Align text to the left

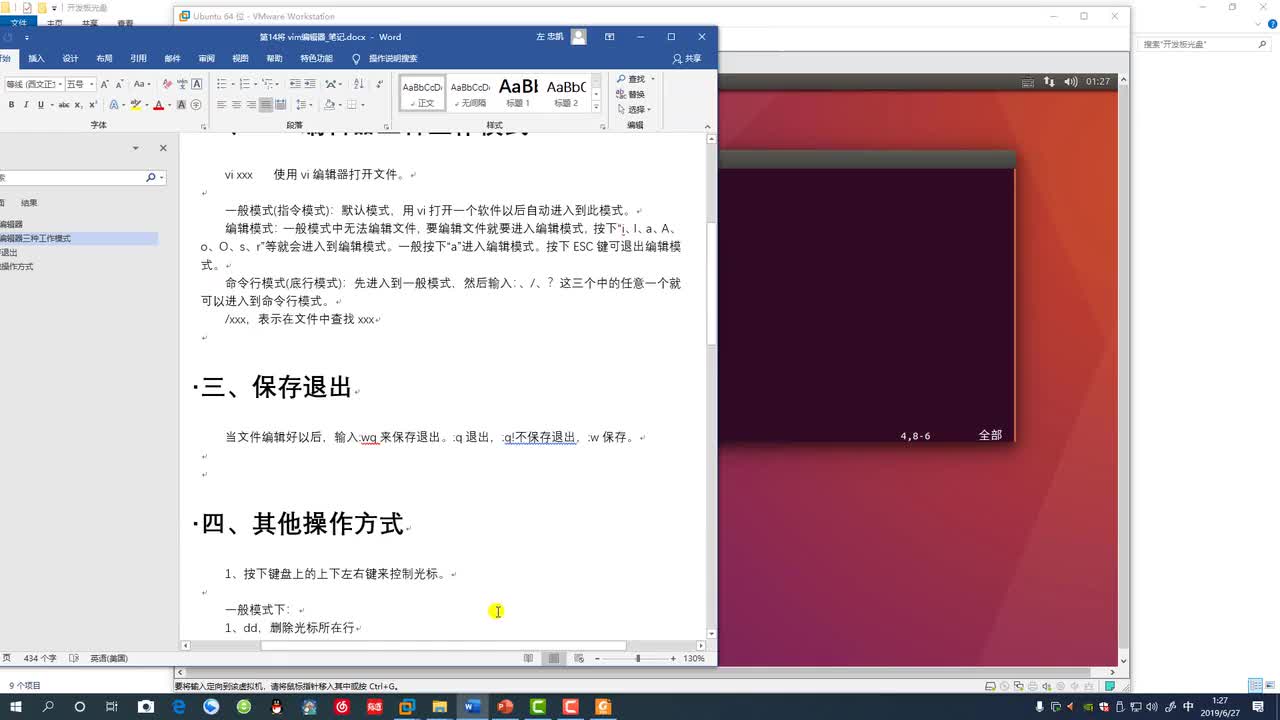(221, 105)
